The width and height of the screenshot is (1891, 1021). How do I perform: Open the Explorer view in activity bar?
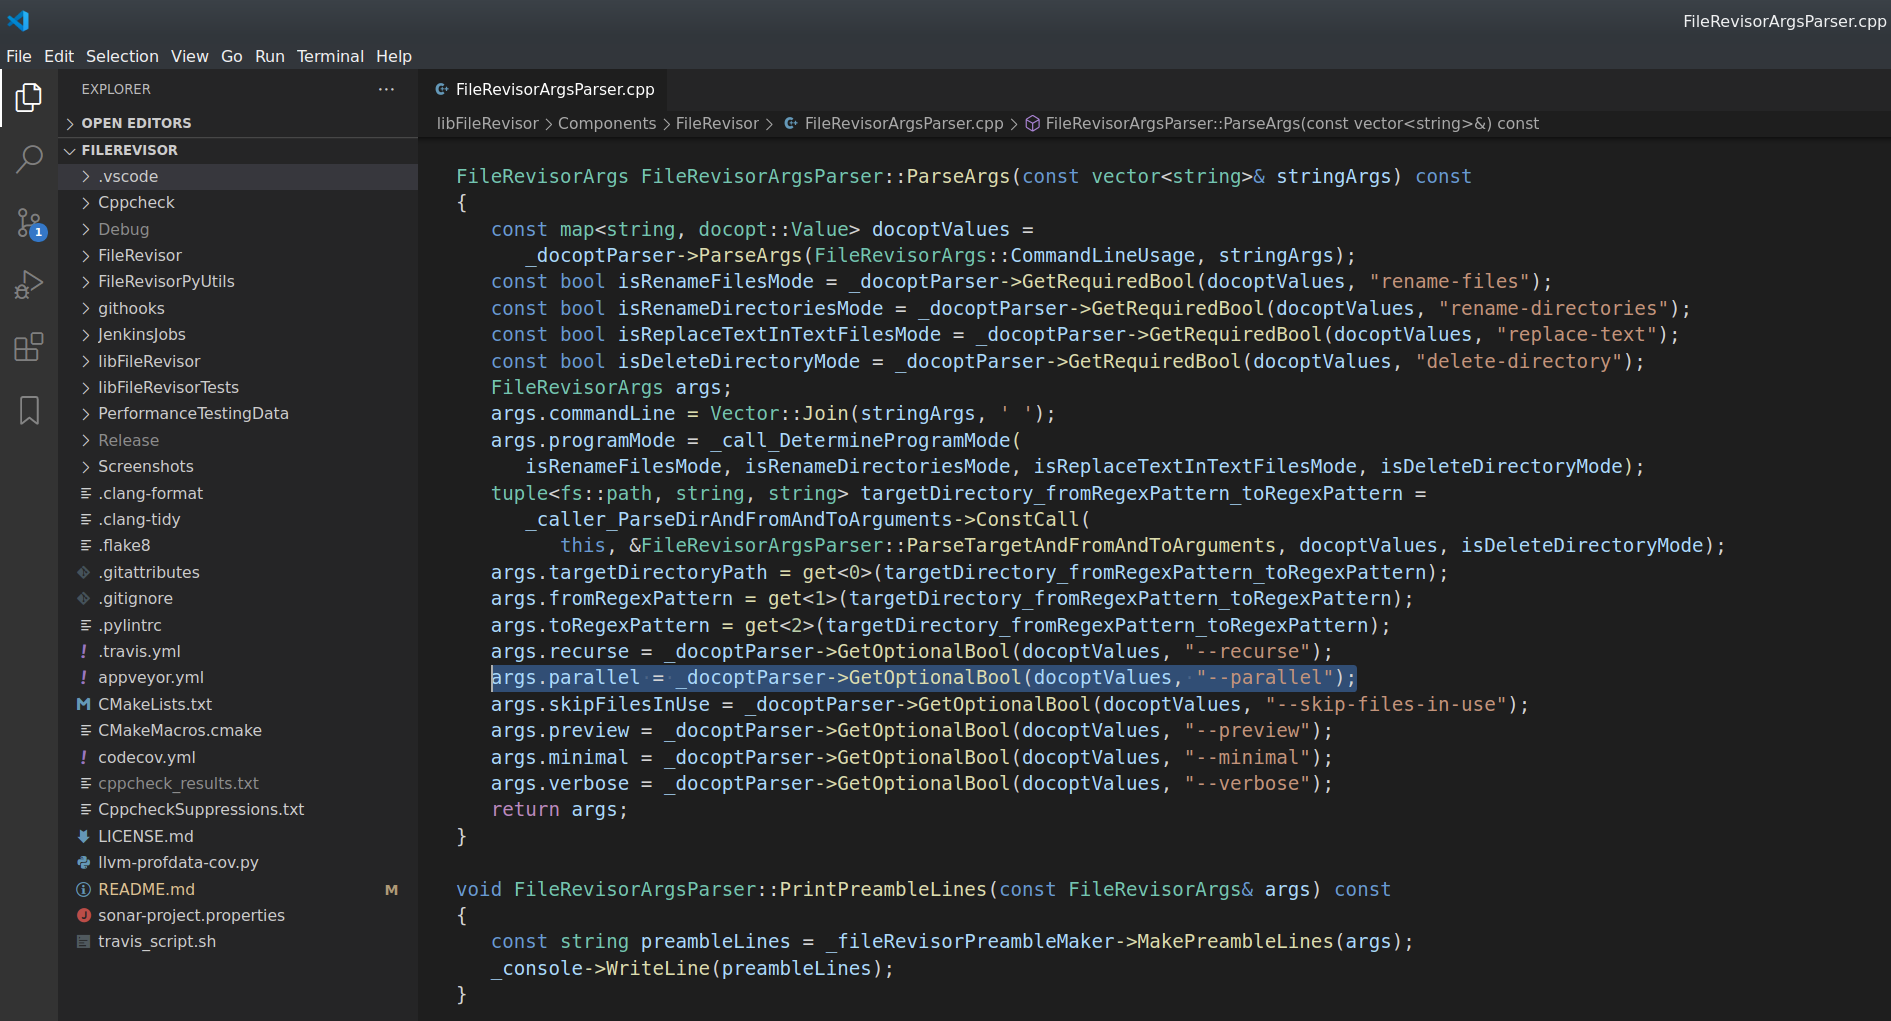click(x=29, y=97)
